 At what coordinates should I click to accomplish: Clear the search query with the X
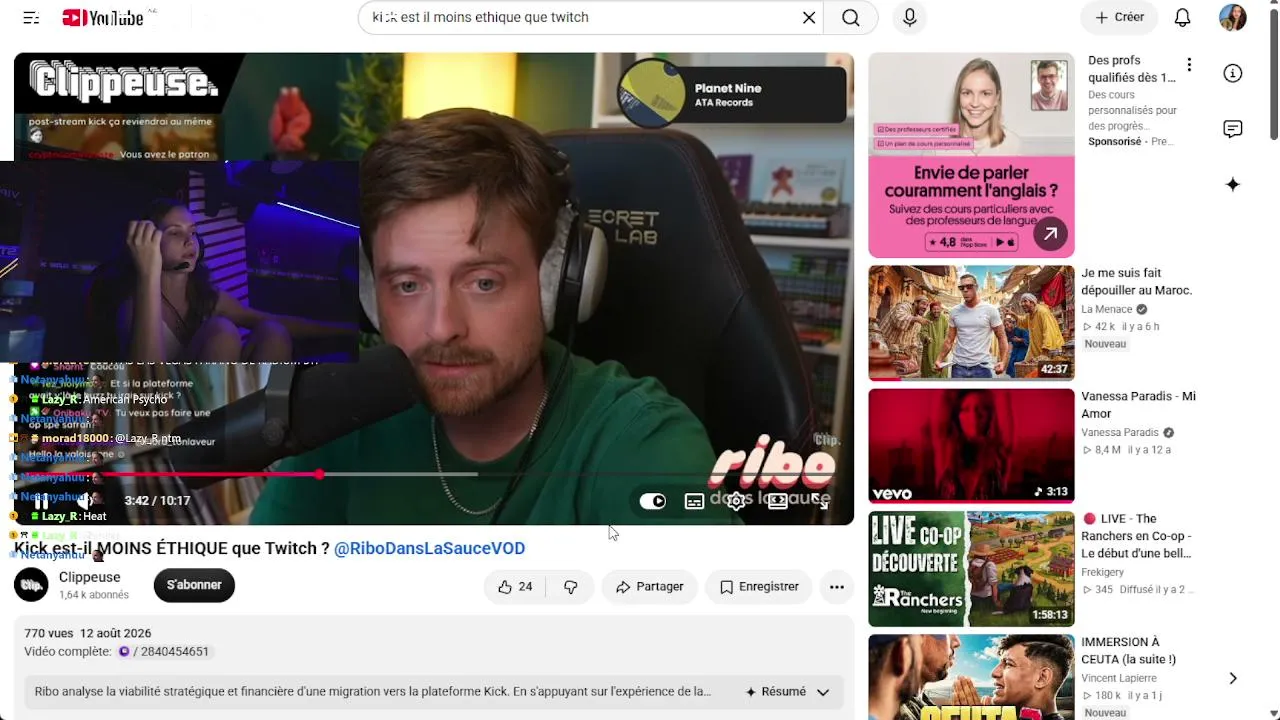pyautogui.click(x=809, y=17)
